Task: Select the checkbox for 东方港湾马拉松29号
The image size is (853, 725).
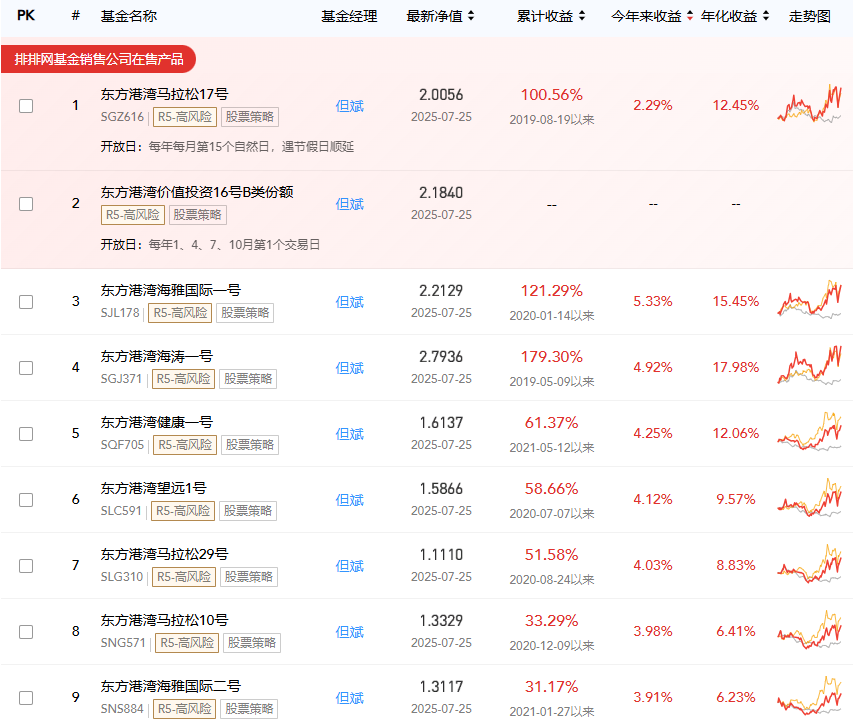Action: click(x=26, y=566)
